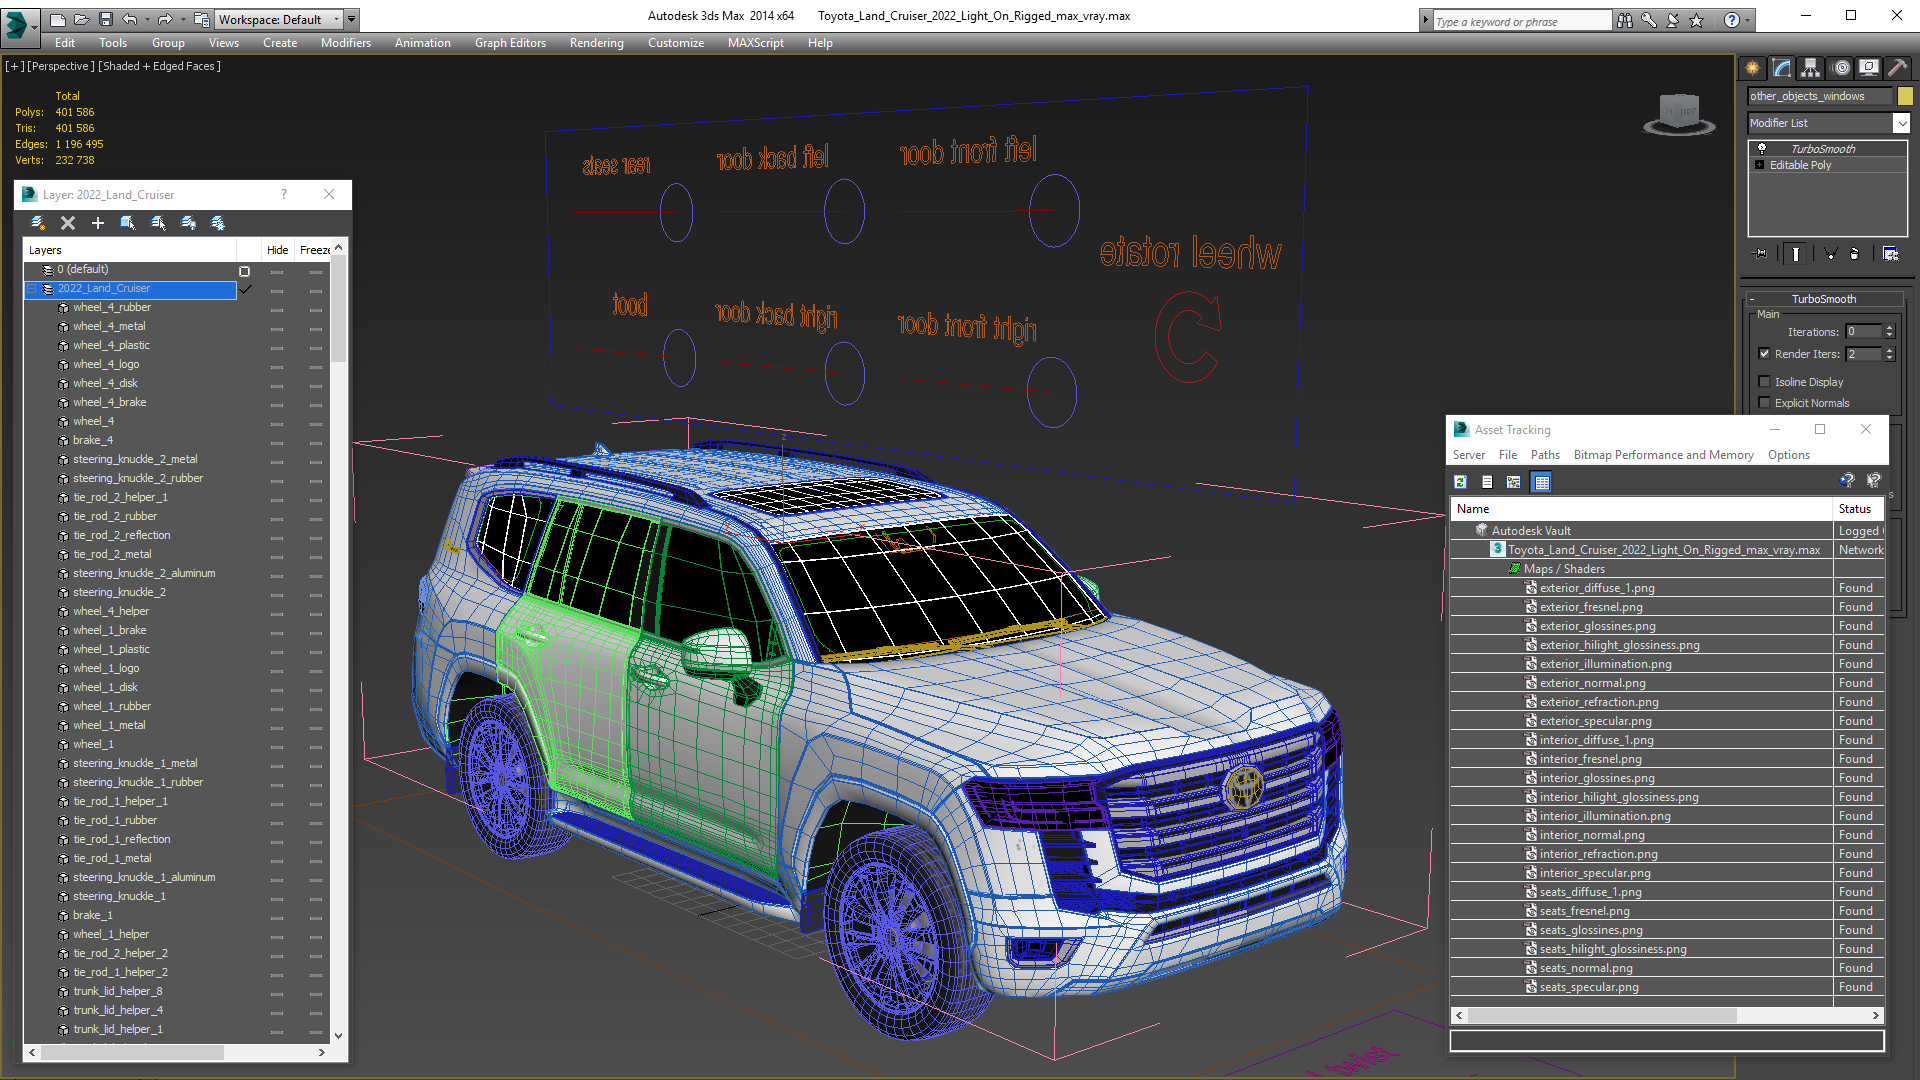Click Highlight Selected Objects' Layers icon
The image size is (1920, 1080).
click(x=158, y=223)
